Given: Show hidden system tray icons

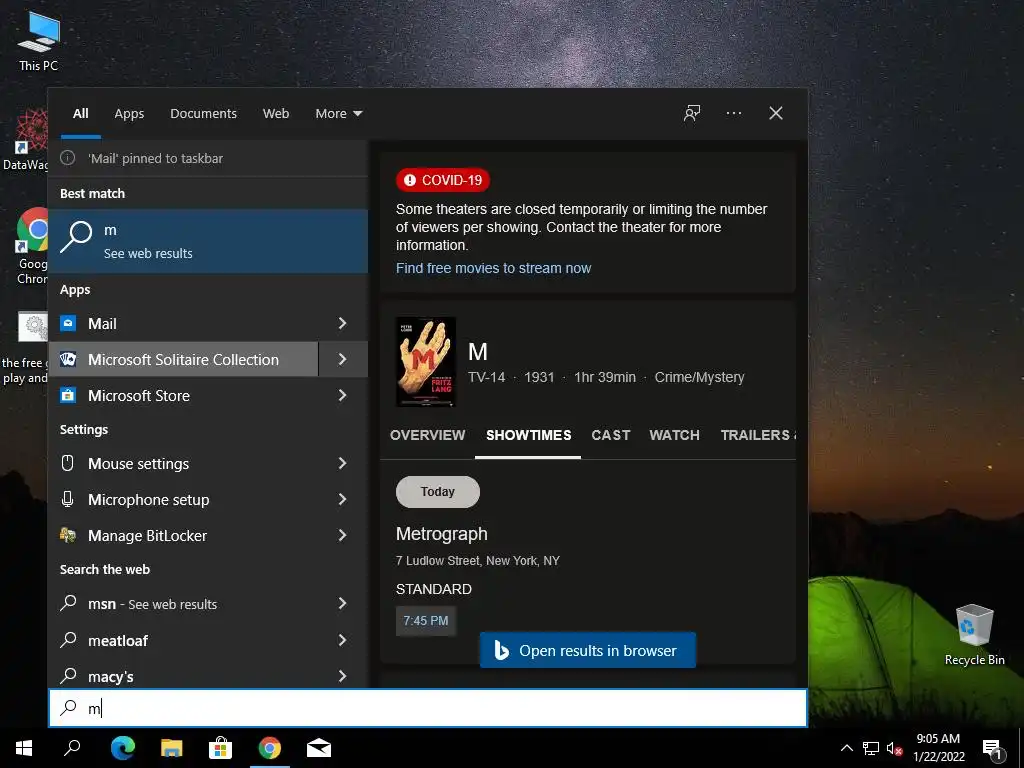Looking at the screenshot, I should tap(846, 748).
